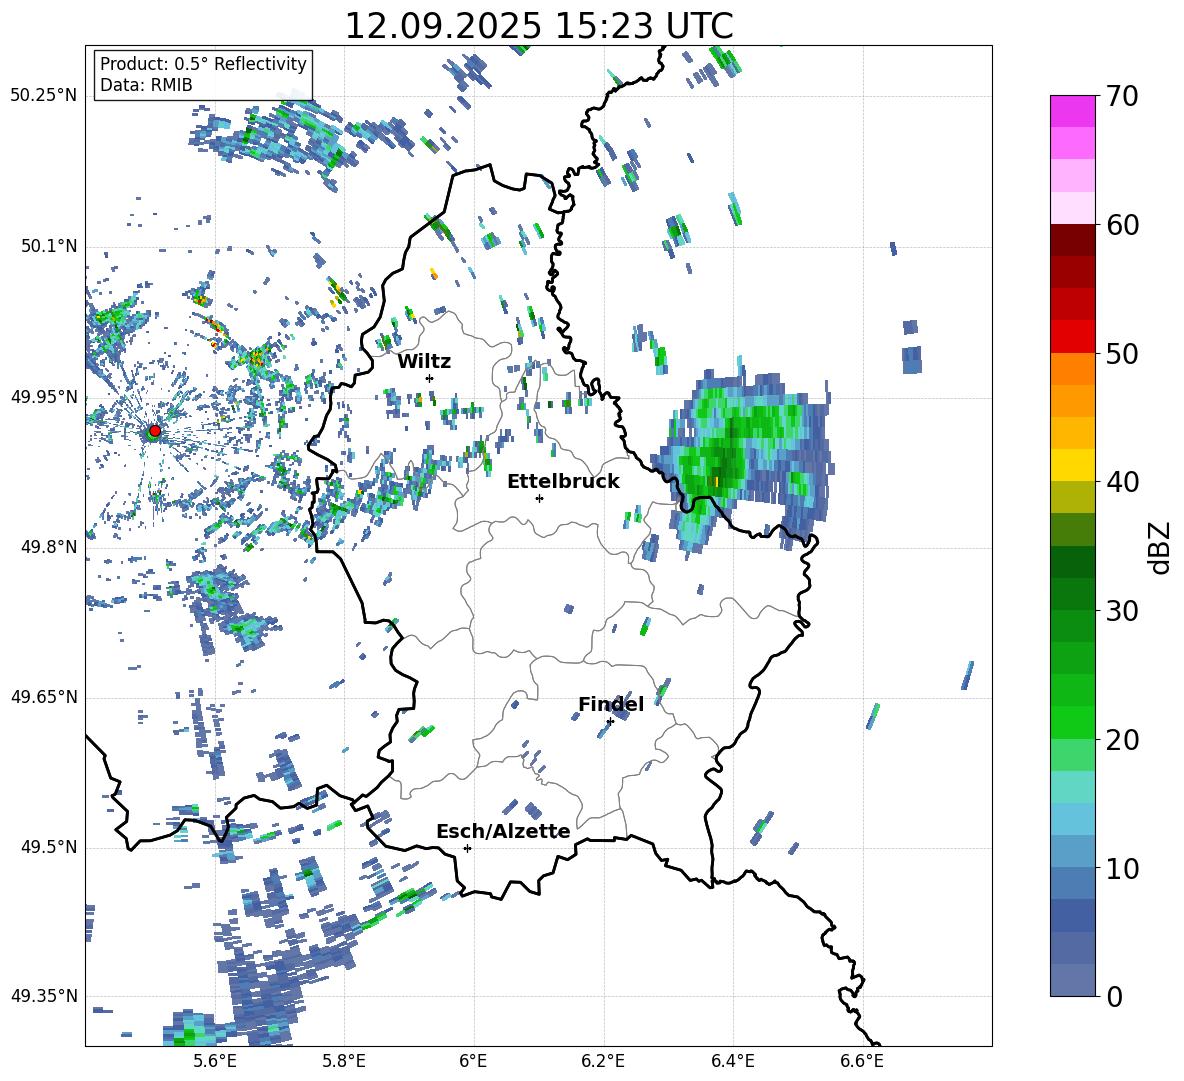Click the dBZ colorbar axis label
This screenshot has height=1081, width=1184.
point(1160,547)
